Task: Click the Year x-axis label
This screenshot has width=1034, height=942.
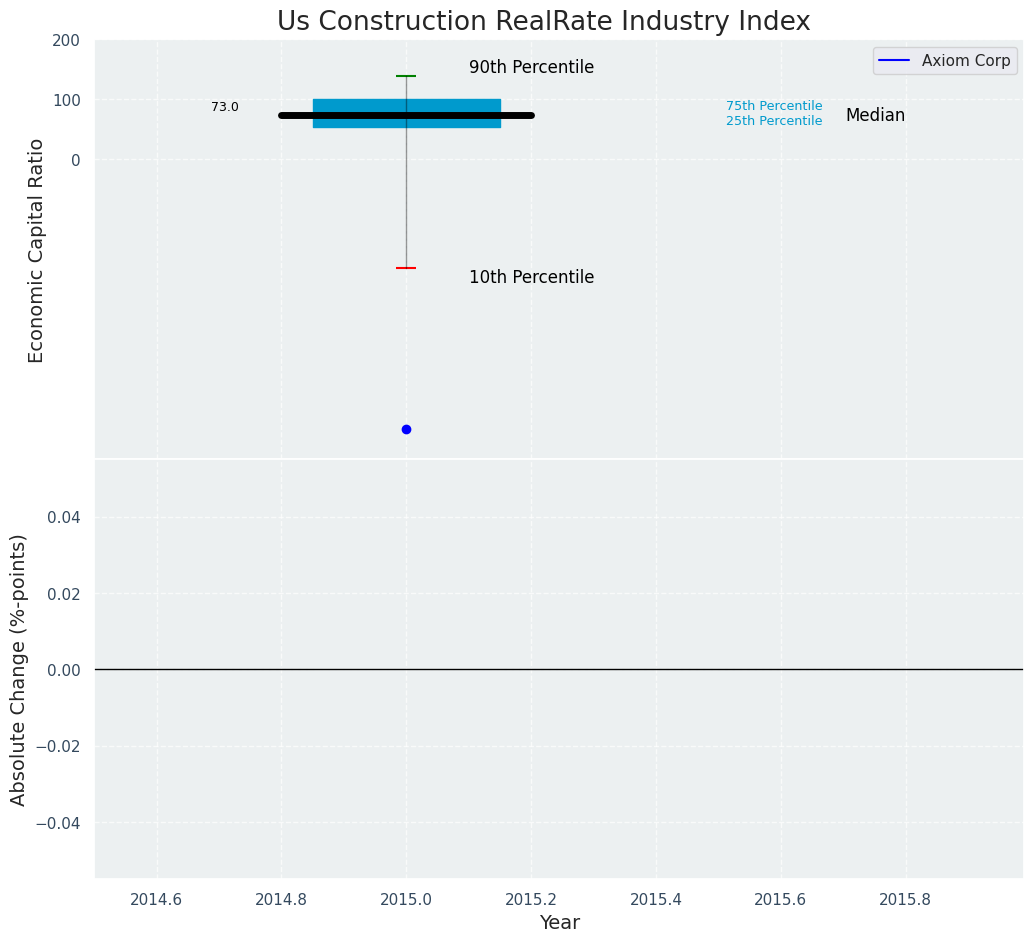Action: (559, 923)
